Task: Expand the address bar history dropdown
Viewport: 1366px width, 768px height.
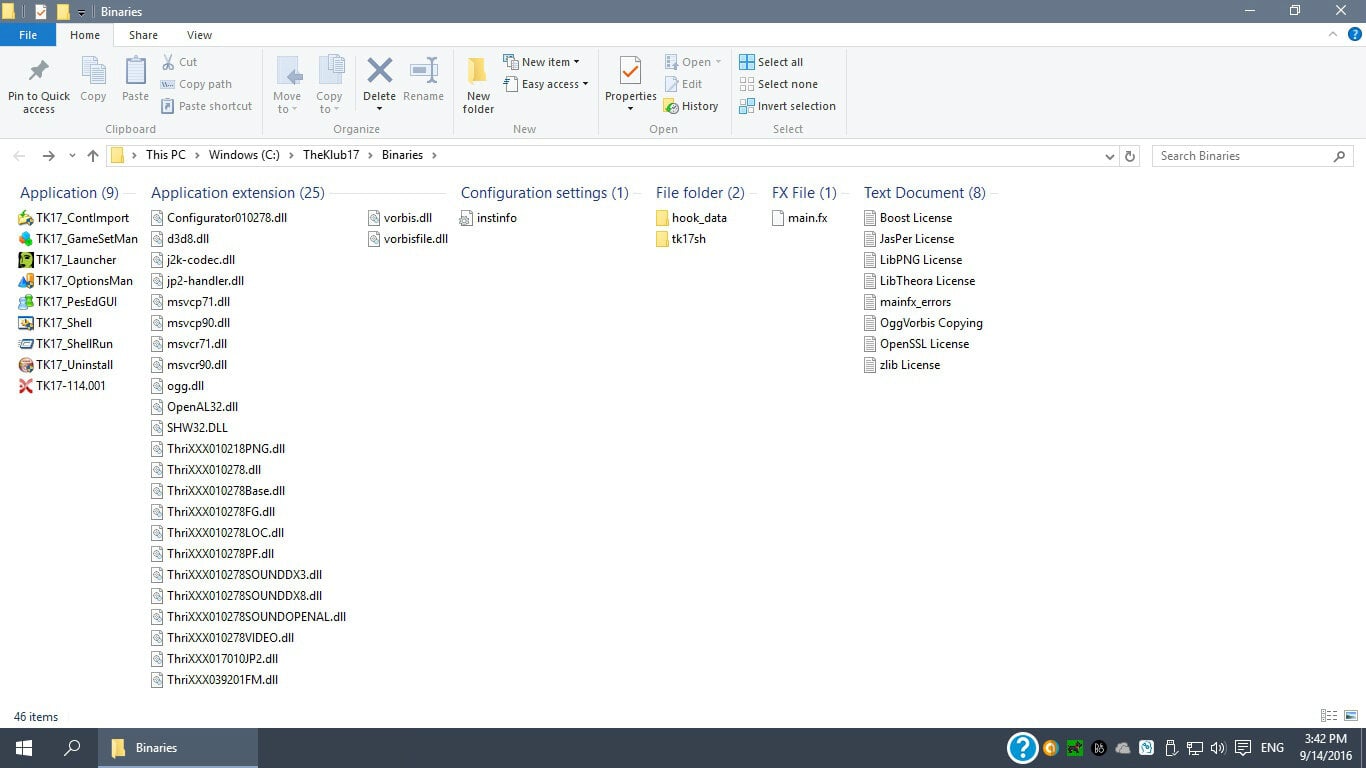Action: coord(1110,156)
